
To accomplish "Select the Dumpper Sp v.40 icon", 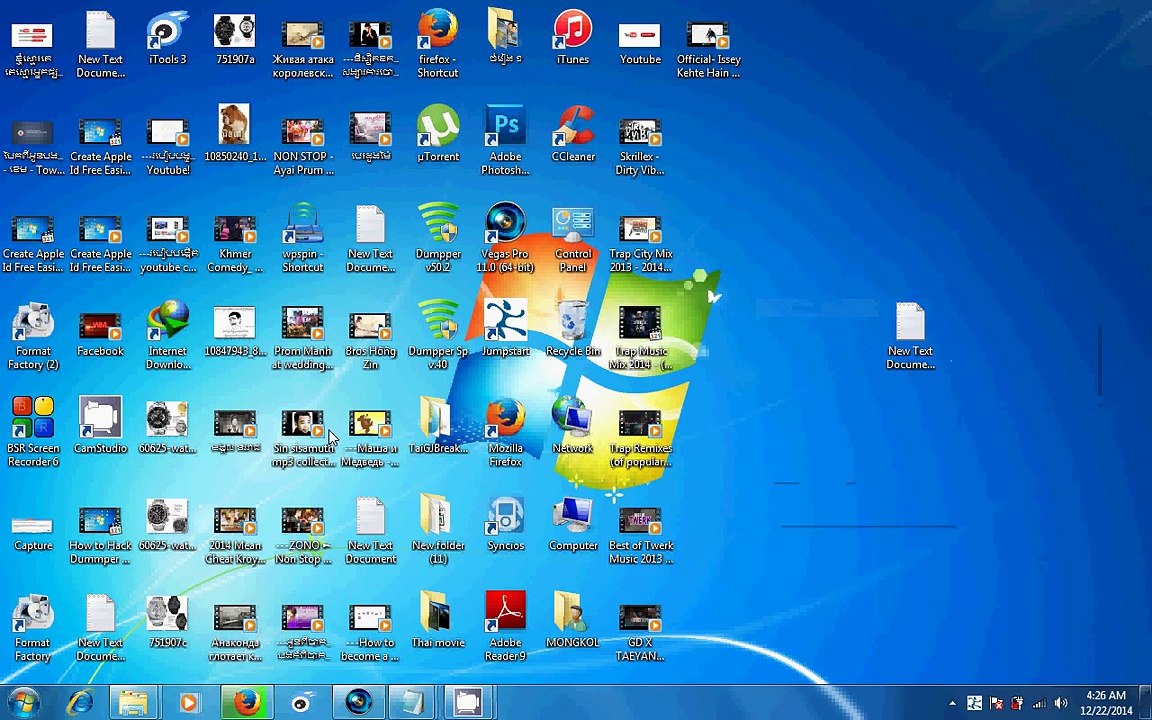I will coord(438,336).
